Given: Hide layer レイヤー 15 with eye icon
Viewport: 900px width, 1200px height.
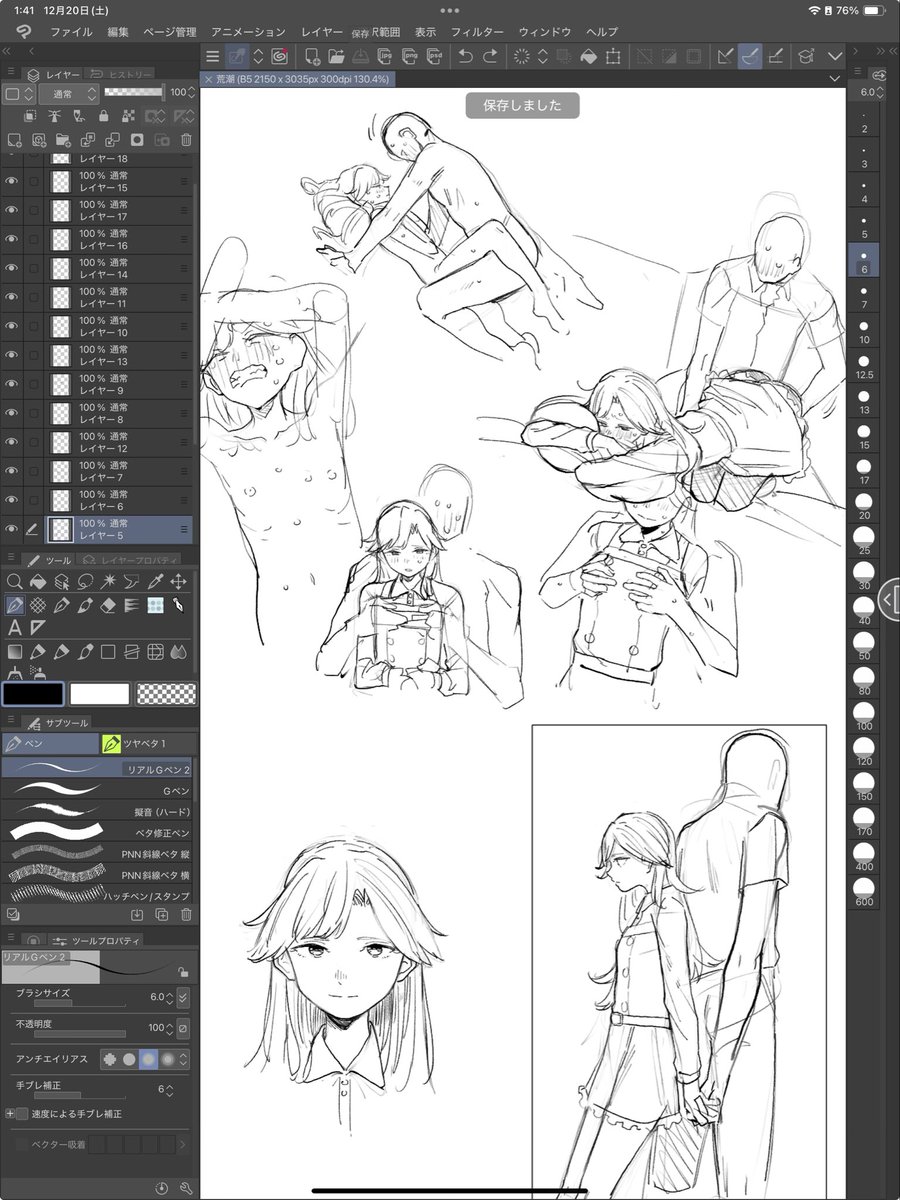Looking at the screenshot, I should 12,181.
